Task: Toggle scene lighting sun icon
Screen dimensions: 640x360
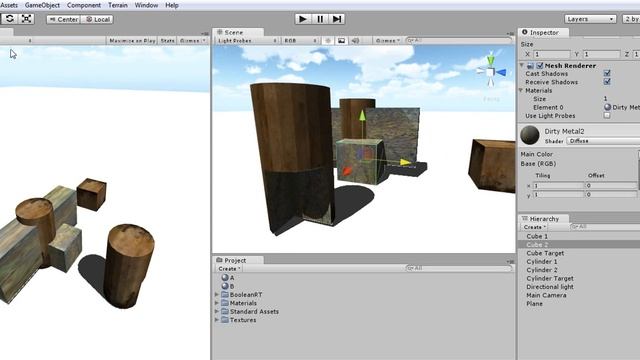Action: pos(328,40)
